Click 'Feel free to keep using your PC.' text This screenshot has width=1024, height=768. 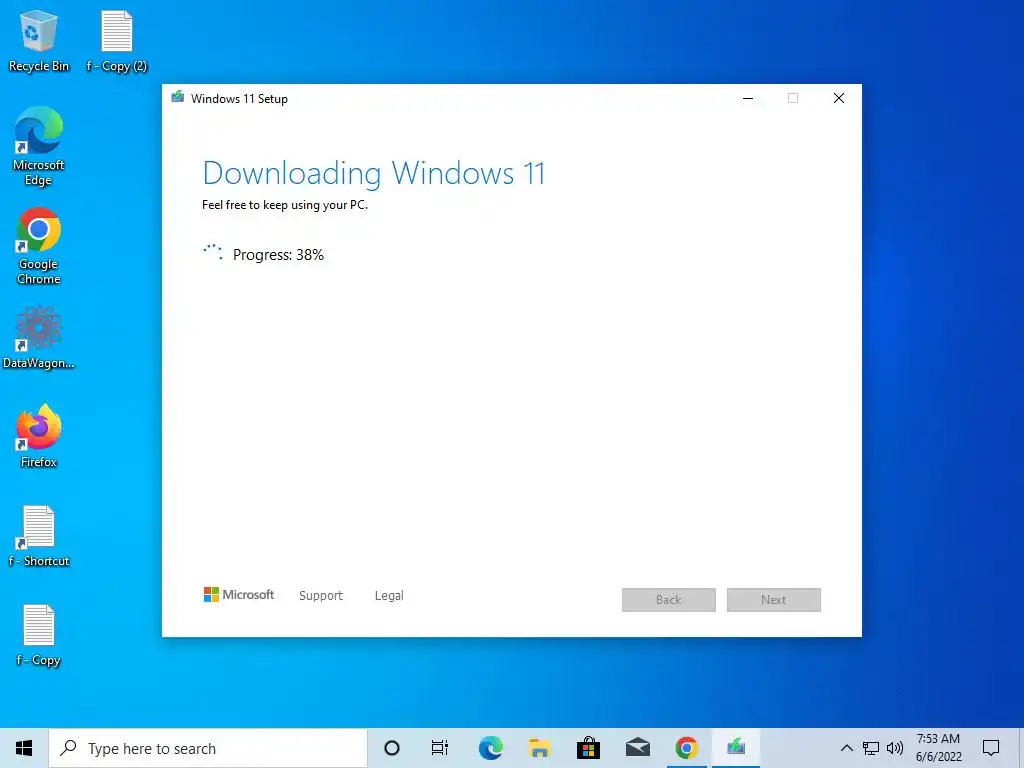point(285,205)
